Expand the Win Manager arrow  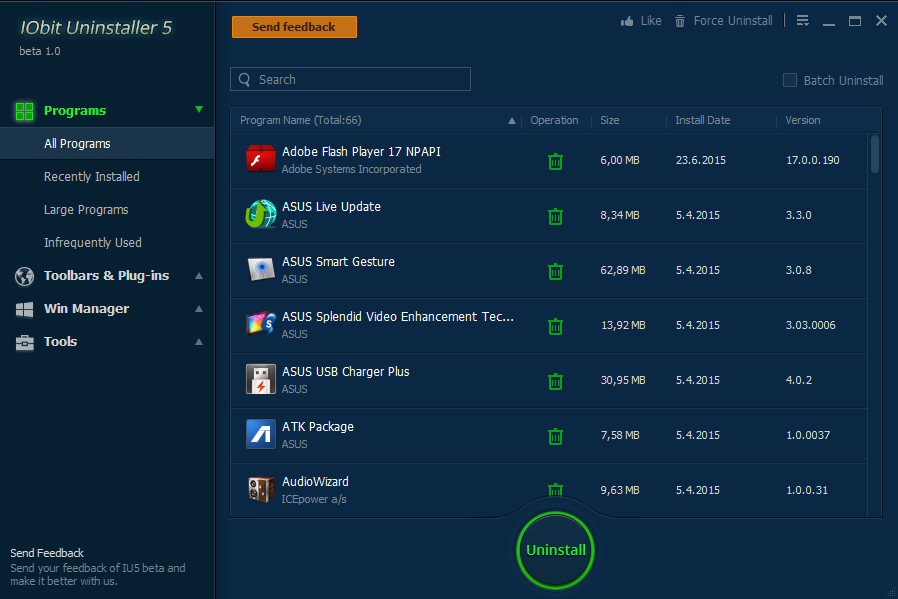[x=199, y=309]
